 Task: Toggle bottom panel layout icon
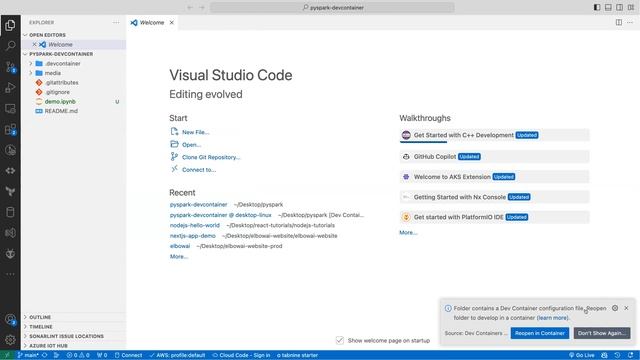click(608, 7)
